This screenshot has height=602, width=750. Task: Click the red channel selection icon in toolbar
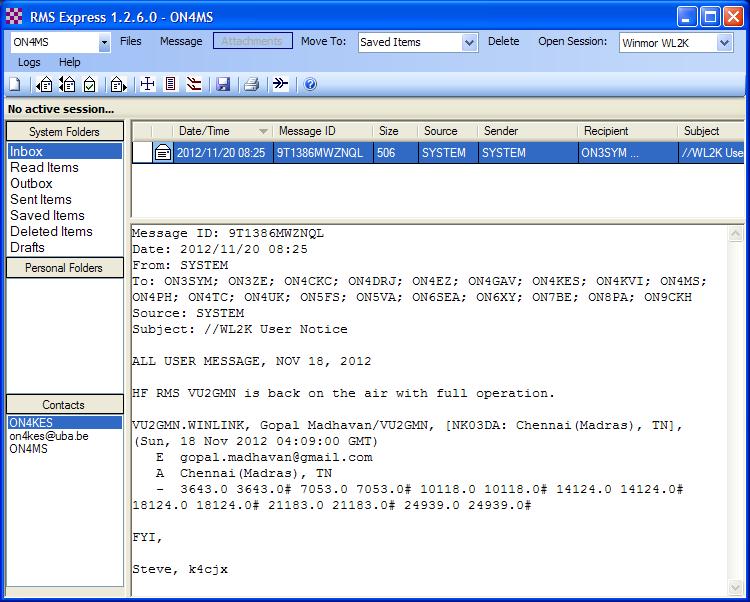pos(194,85)
